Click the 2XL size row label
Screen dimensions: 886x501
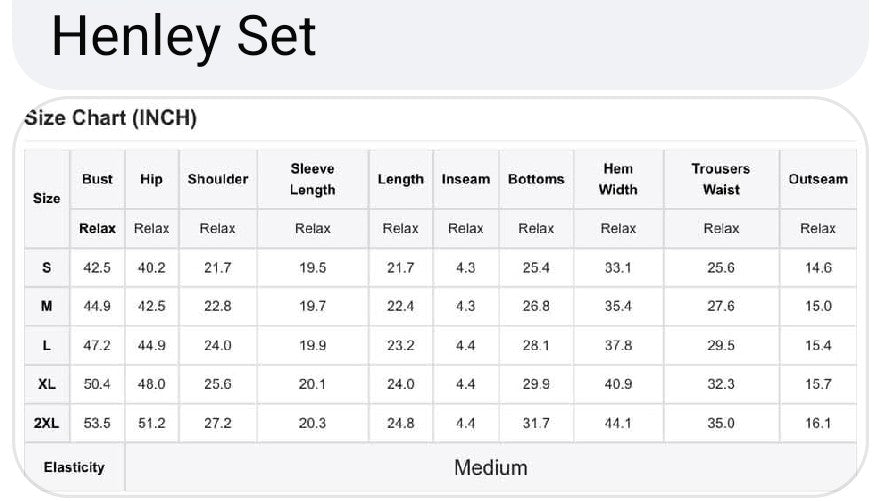46,423
